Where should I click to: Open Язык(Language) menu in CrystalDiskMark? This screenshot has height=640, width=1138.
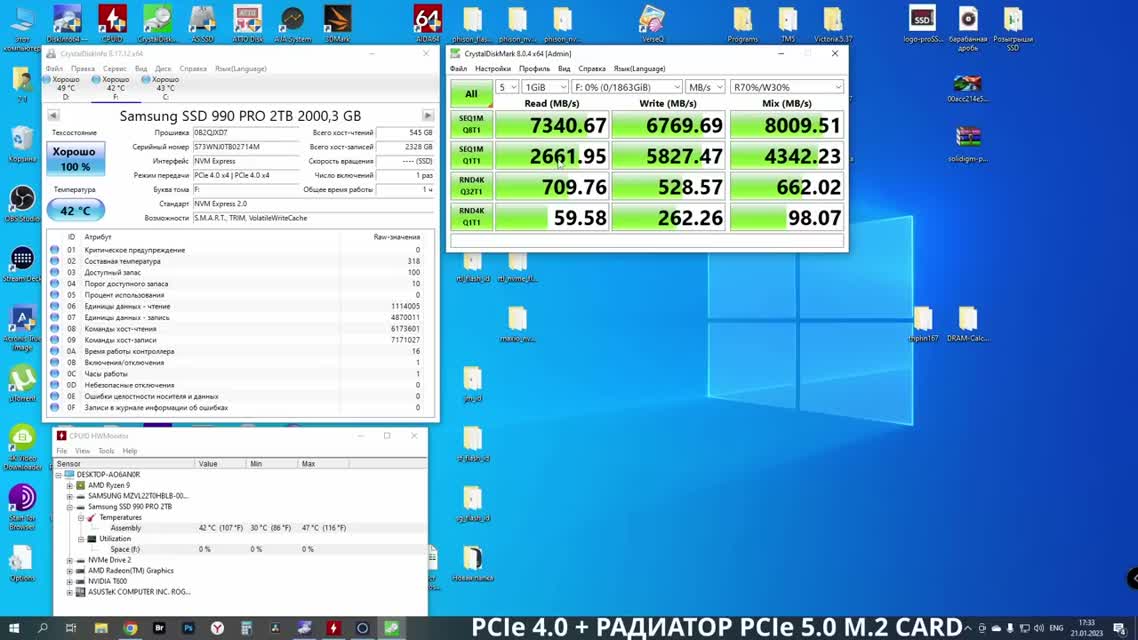(639, 68)
